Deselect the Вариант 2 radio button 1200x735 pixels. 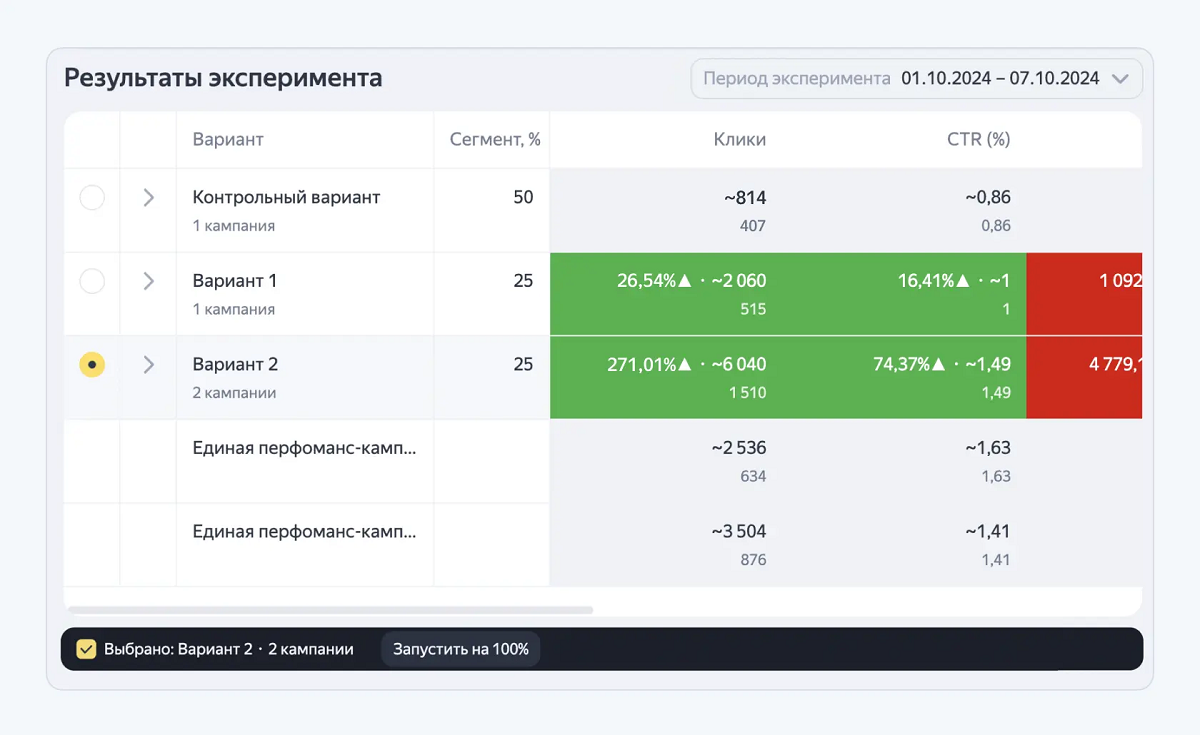(92, 364)
